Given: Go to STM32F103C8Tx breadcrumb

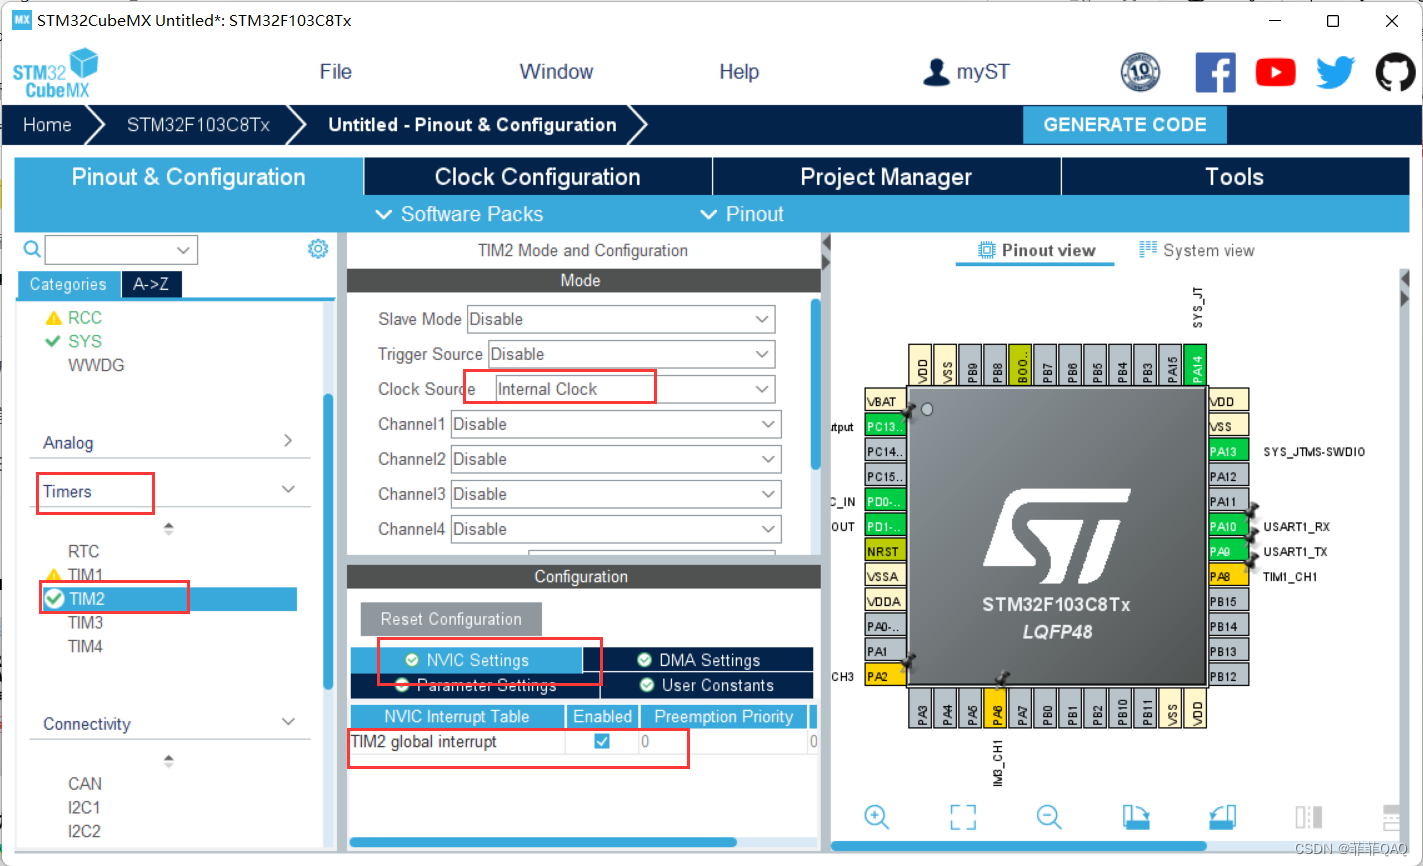Looking at the screenshot, I should click(x=198, y=125).
